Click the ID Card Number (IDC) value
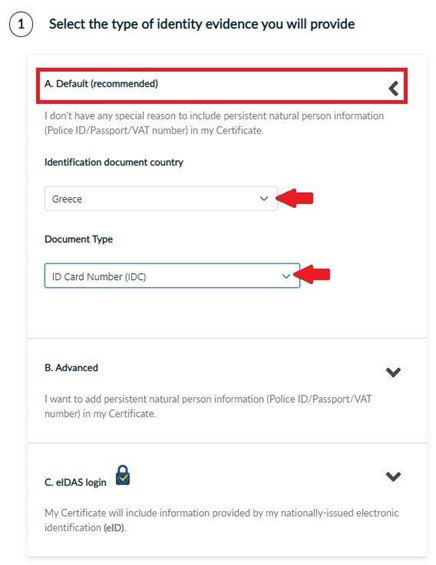 pyautogui.click(x=99, y=277)
